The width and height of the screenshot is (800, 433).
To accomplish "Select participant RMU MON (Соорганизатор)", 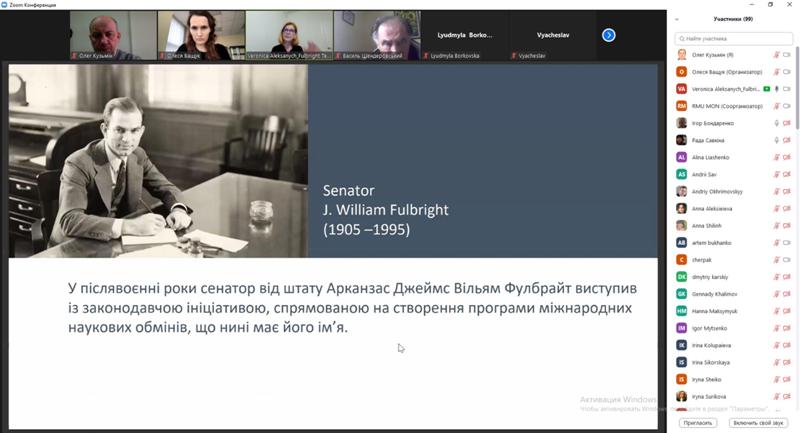I will click(727, 106).
